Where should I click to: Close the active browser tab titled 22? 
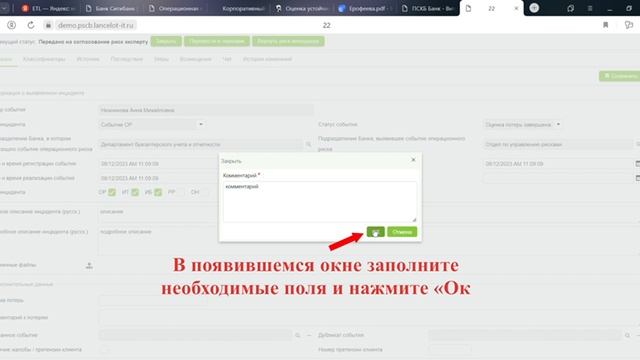516,8
